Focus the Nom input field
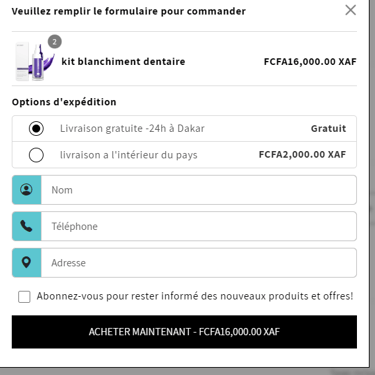This screenshot has height=375, width=375. point(199,190)
